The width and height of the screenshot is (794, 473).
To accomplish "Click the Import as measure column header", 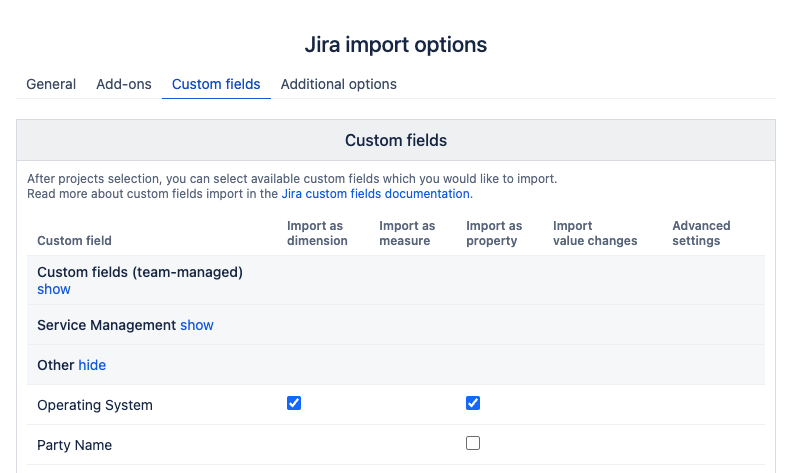I will tap(407, 233).
